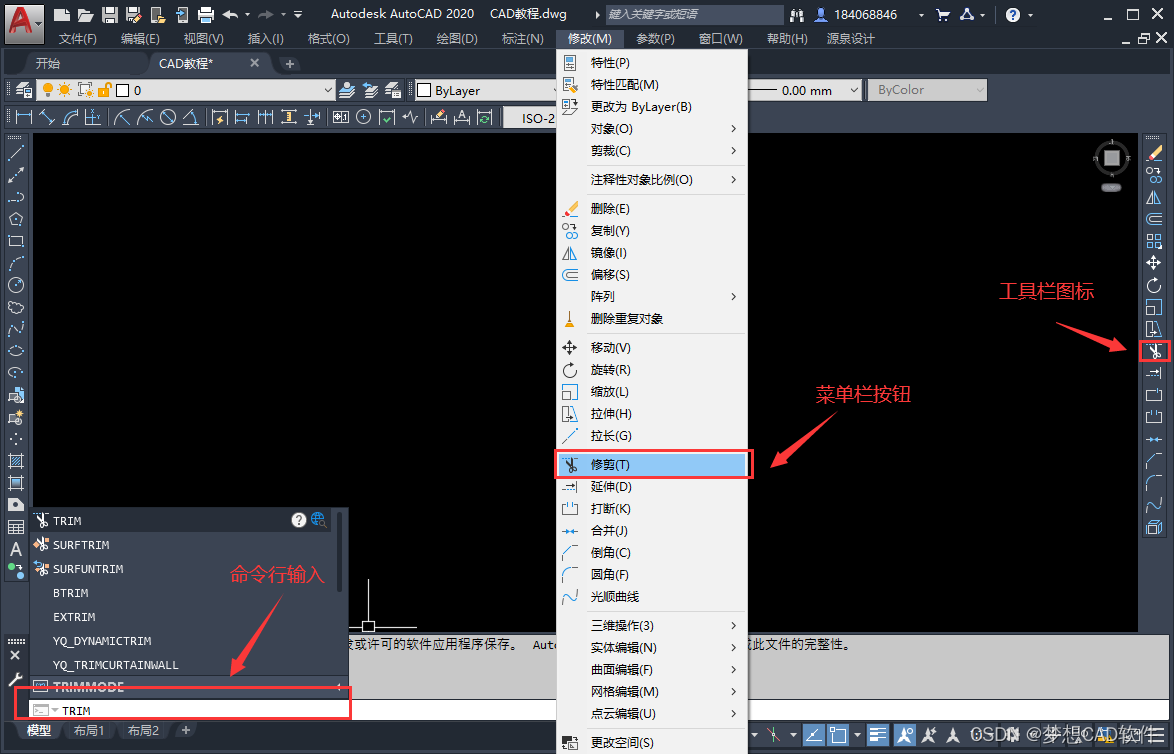The width and height of the screenshot is (1174, 754).
Task: Click the Save icon in quick access bar
Action: tap(110, 14)
